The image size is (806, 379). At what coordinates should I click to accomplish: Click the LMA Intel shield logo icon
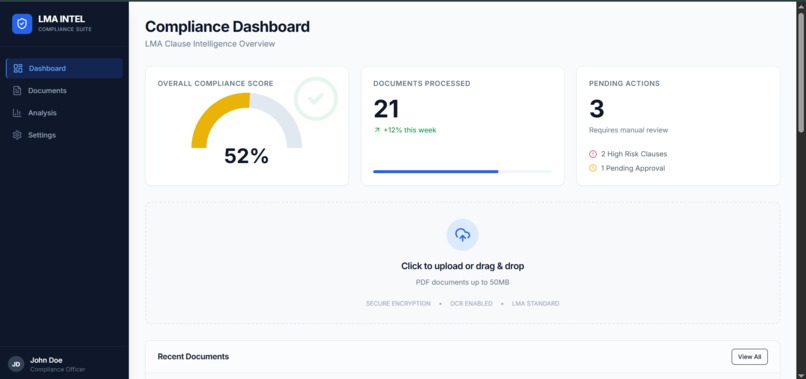click(22, 24)
